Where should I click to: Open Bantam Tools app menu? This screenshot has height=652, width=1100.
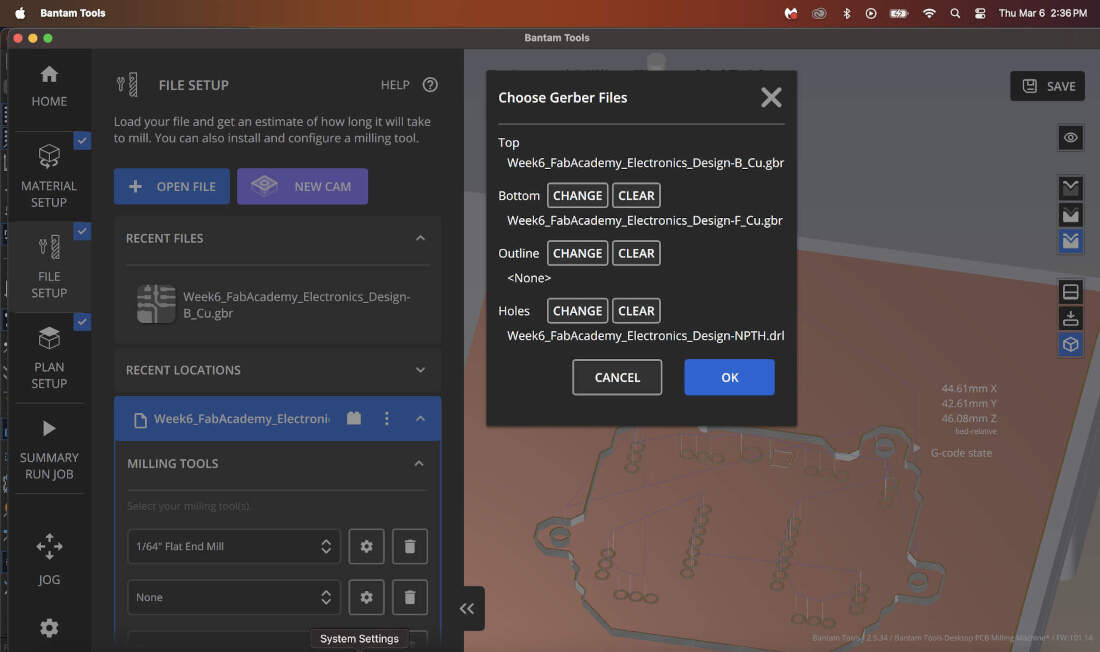(73, 13)
